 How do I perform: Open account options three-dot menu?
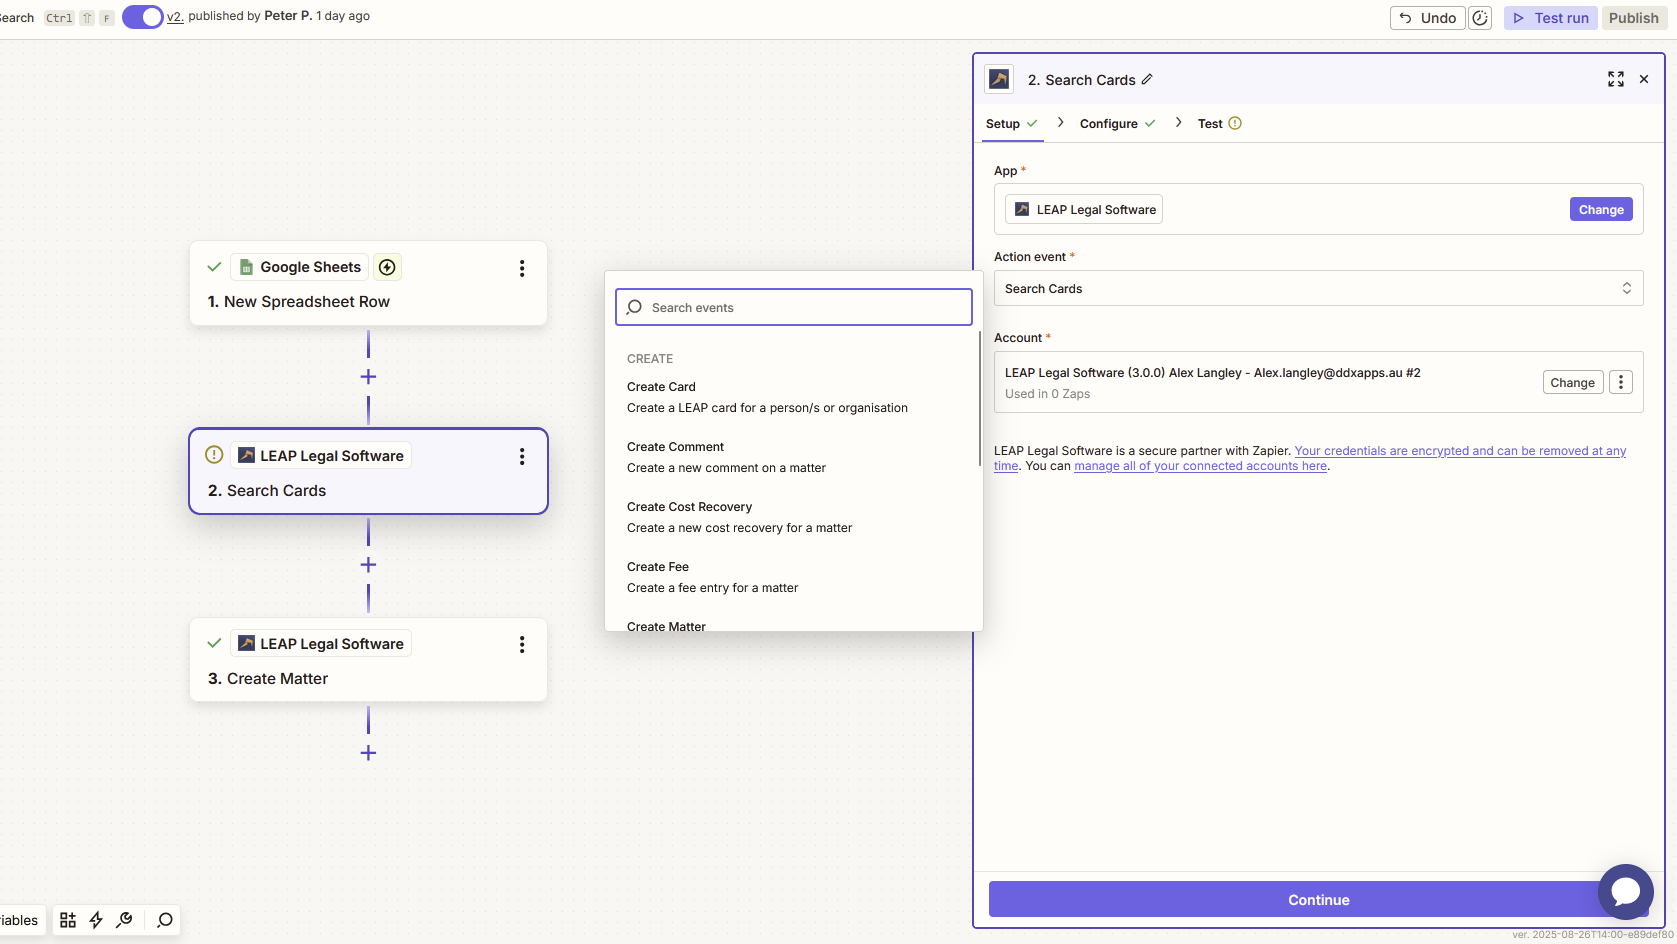1620,382
